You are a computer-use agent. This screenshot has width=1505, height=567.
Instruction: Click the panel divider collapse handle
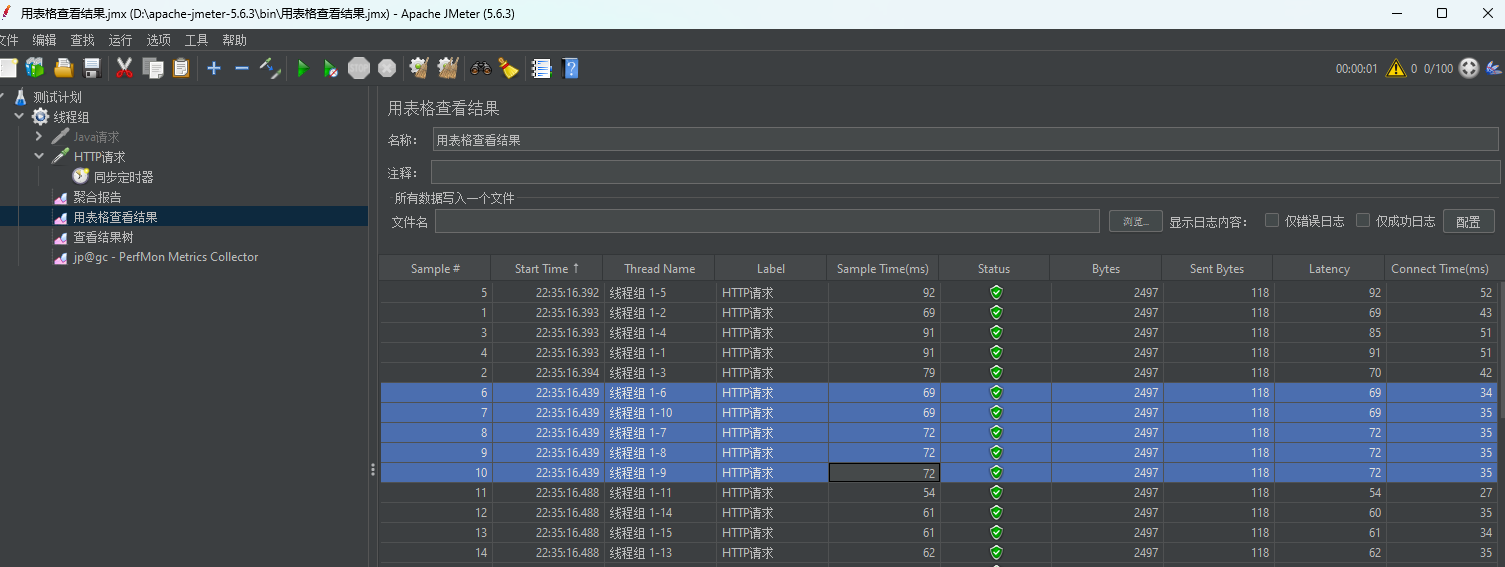(x=373, y=469)
